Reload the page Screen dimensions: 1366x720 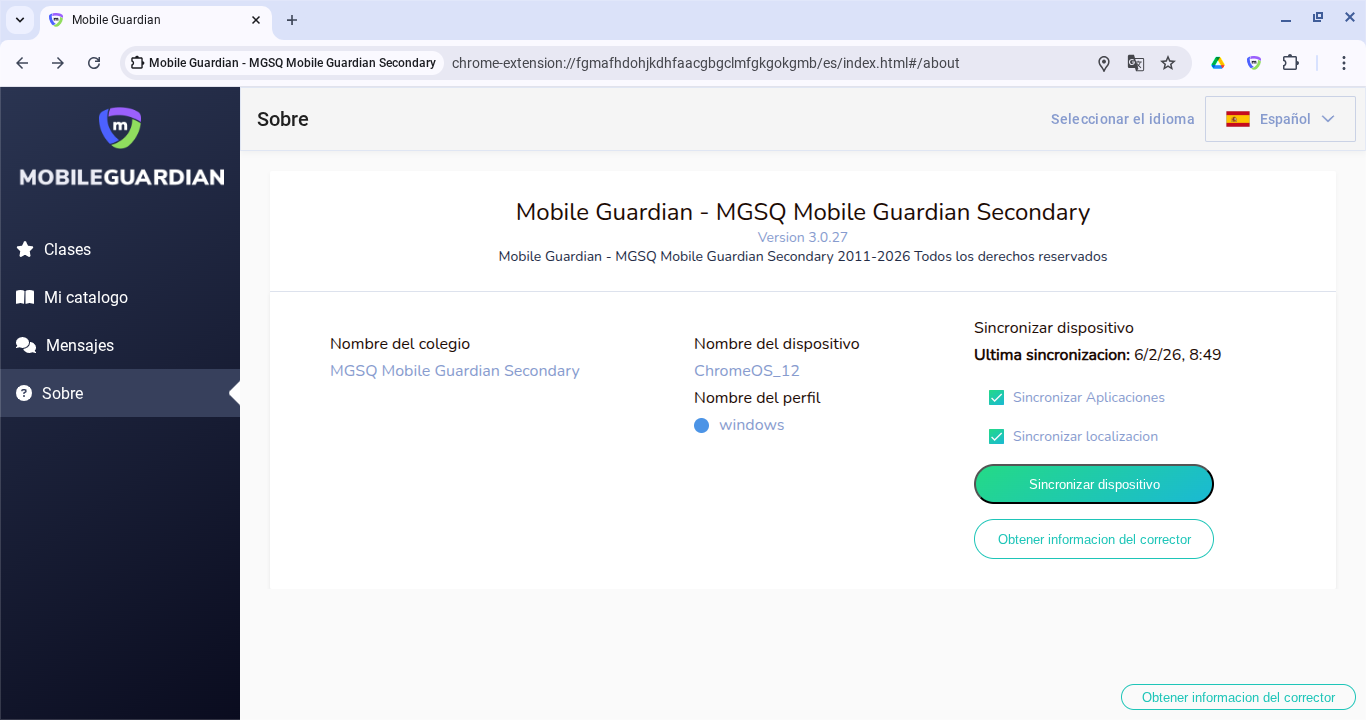pyautogui.click(x=94, y=63)
